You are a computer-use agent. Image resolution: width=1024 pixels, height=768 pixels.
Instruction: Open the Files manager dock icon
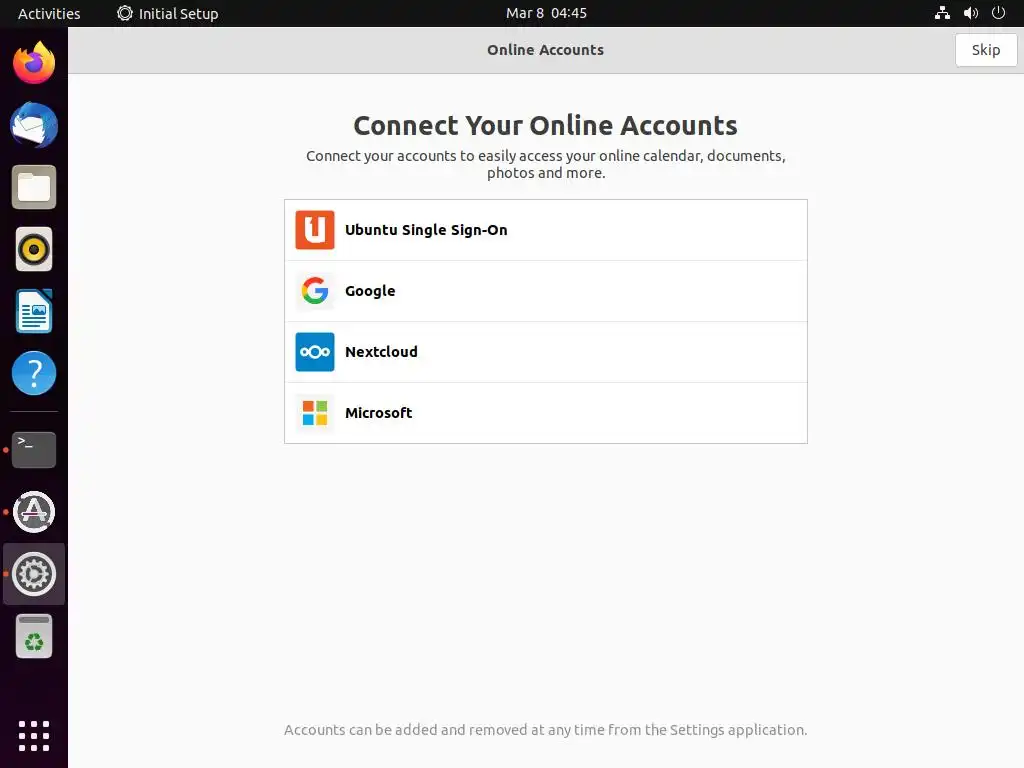[34, 187]
